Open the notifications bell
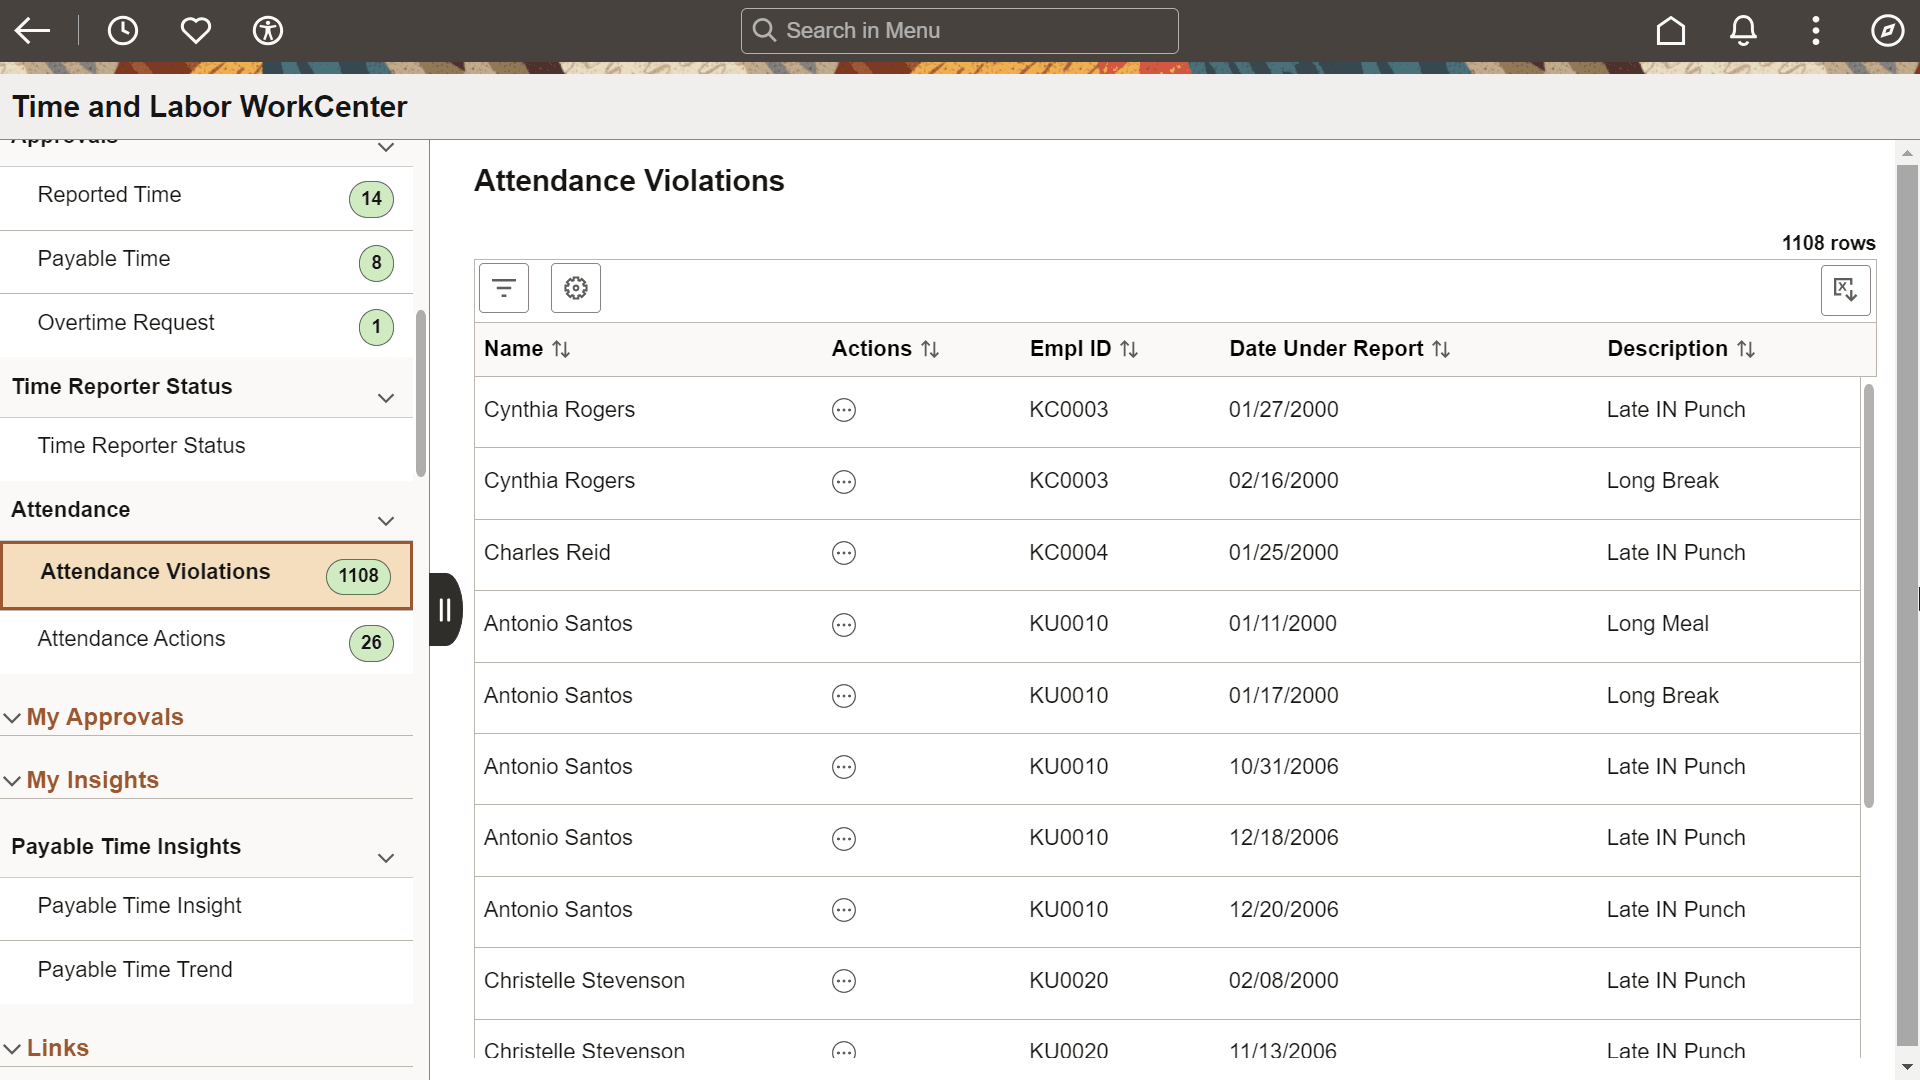Viewport: 1920px width, 1080px height. (1743, 30)
